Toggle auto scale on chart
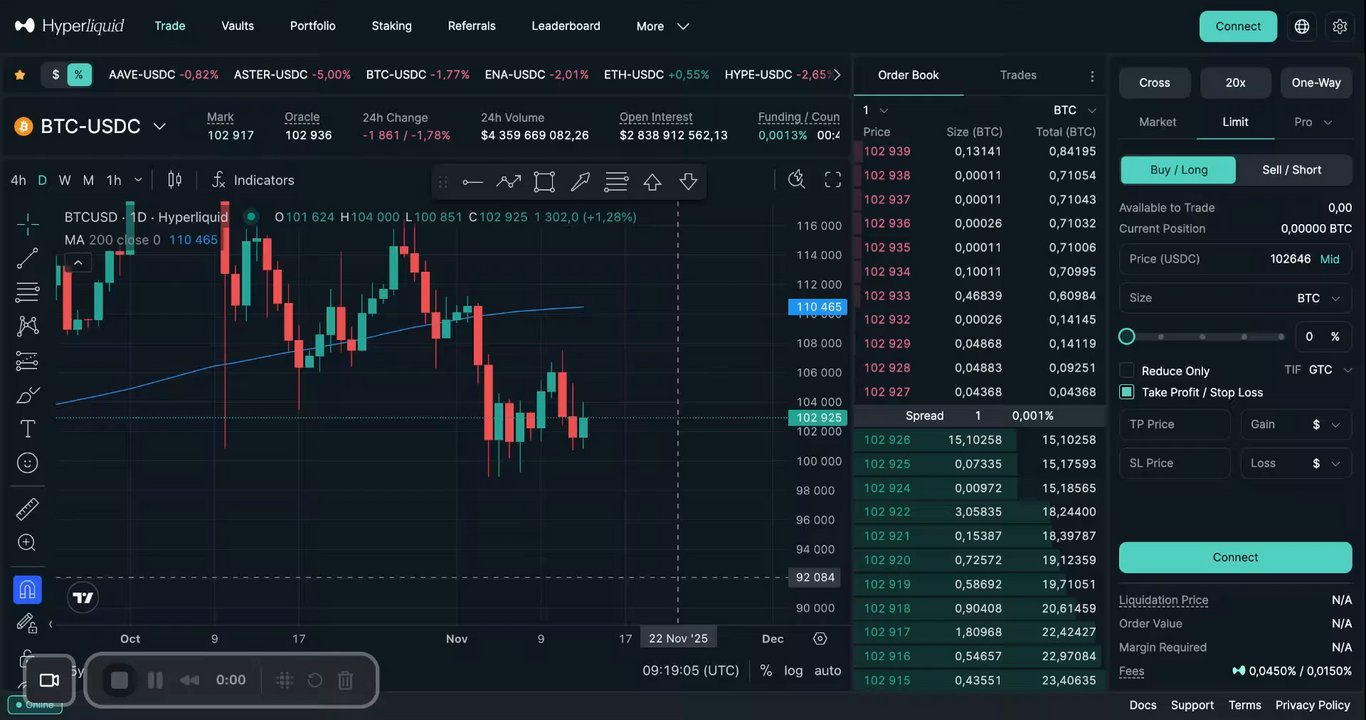The width and height of the screenshot is (1366, 720). tap(828, 671)
